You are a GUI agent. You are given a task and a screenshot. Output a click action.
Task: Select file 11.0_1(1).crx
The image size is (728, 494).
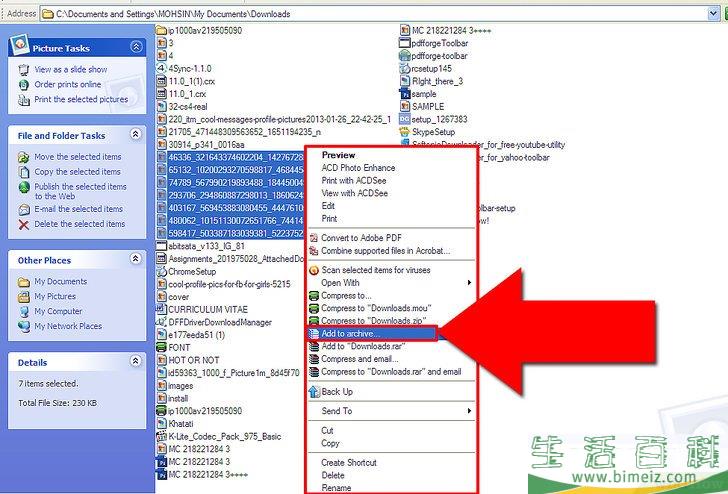coord(191,81)
